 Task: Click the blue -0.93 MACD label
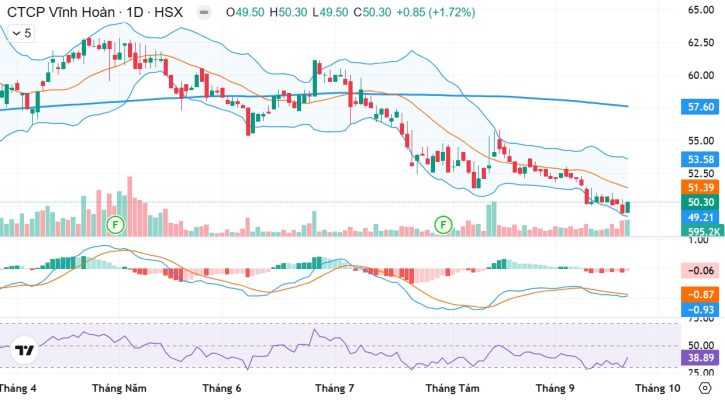point(700,309)
